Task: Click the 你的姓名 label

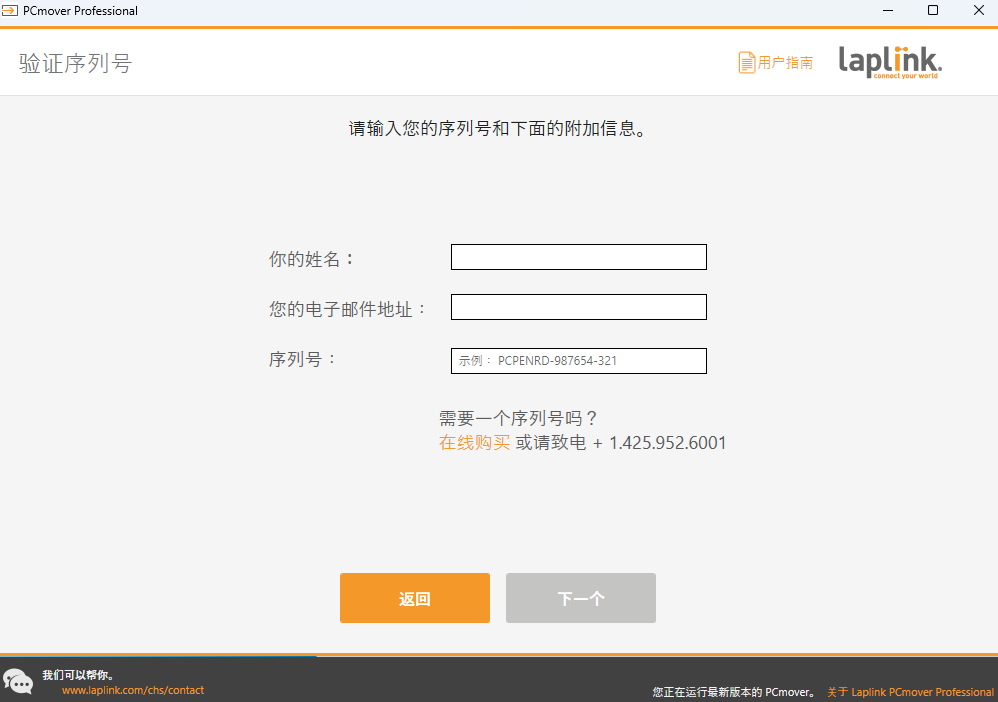Action: pos(311,259)
